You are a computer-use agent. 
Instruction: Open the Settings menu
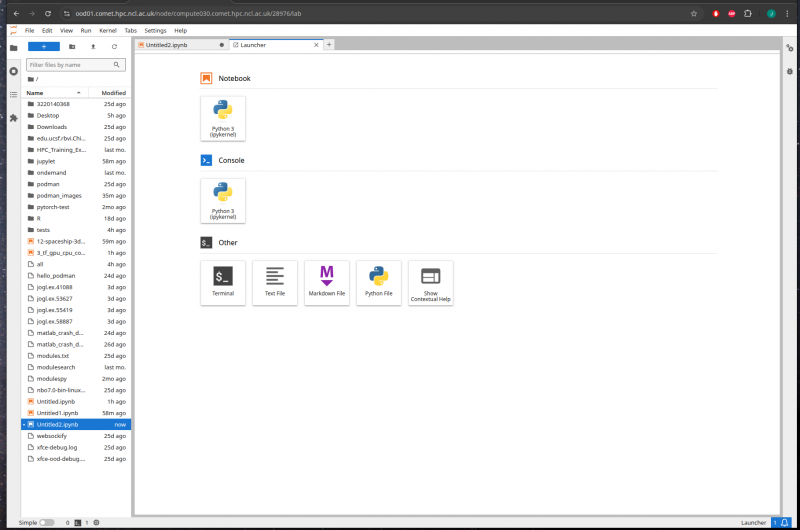155,31
